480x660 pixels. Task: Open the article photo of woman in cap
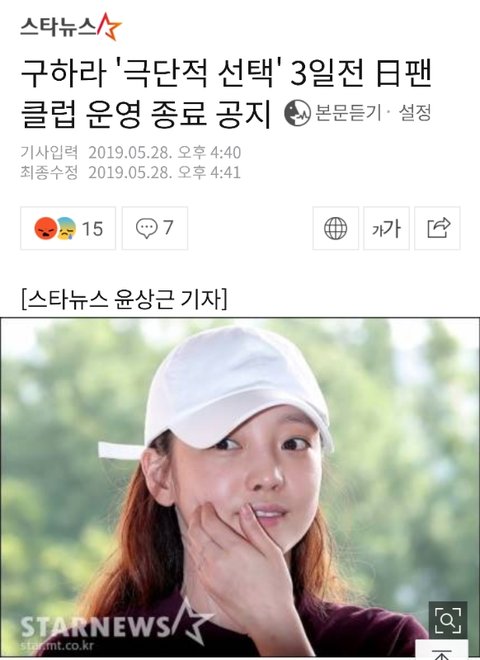pyautogui.click(x=240, y=488)
